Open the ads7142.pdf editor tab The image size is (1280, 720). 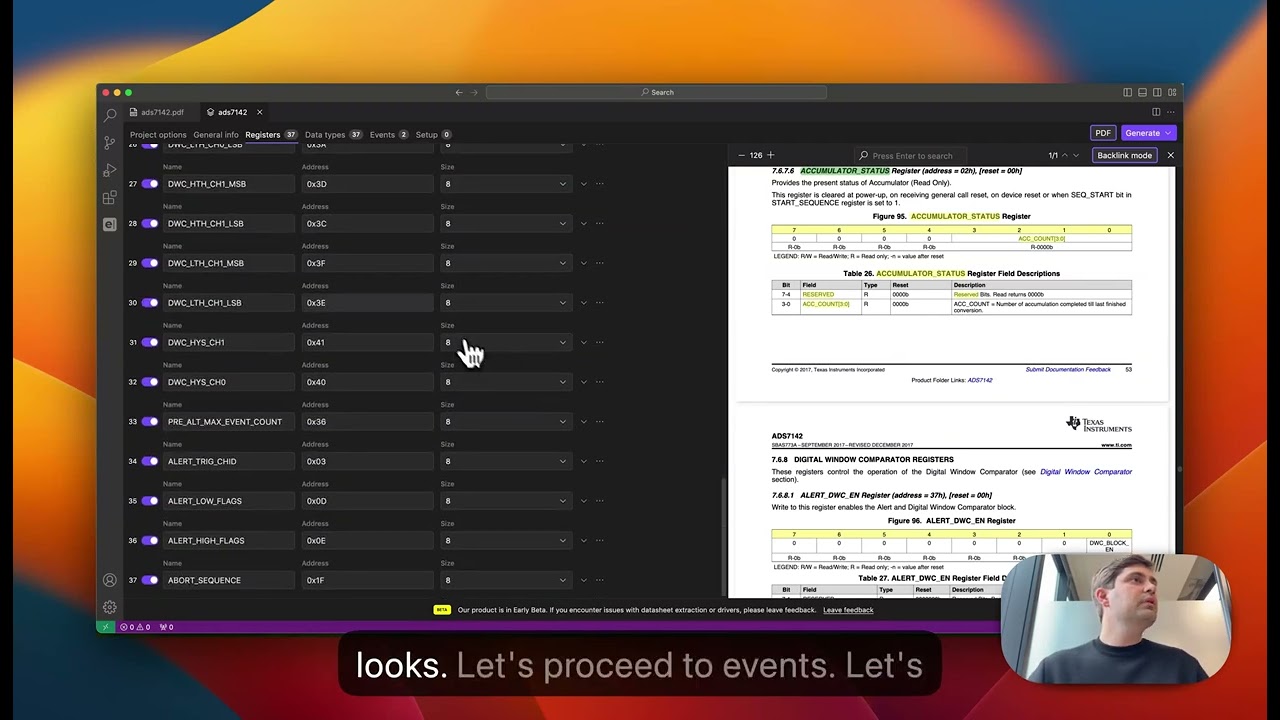pyautogui.click(x=156, y=112)
